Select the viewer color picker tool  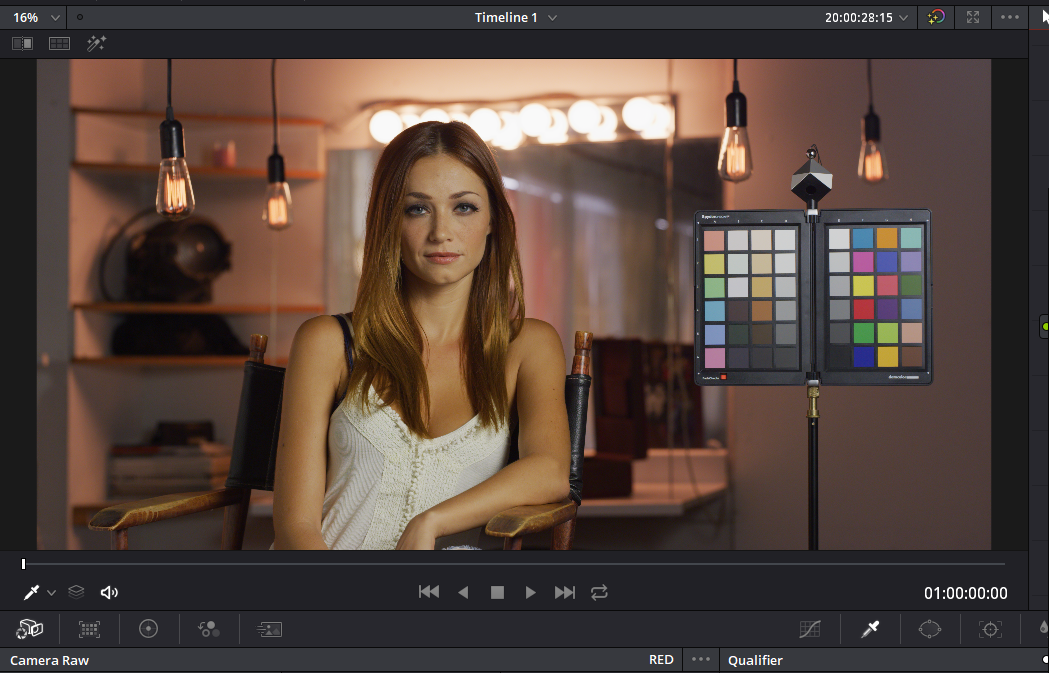(x=31, y=592)
